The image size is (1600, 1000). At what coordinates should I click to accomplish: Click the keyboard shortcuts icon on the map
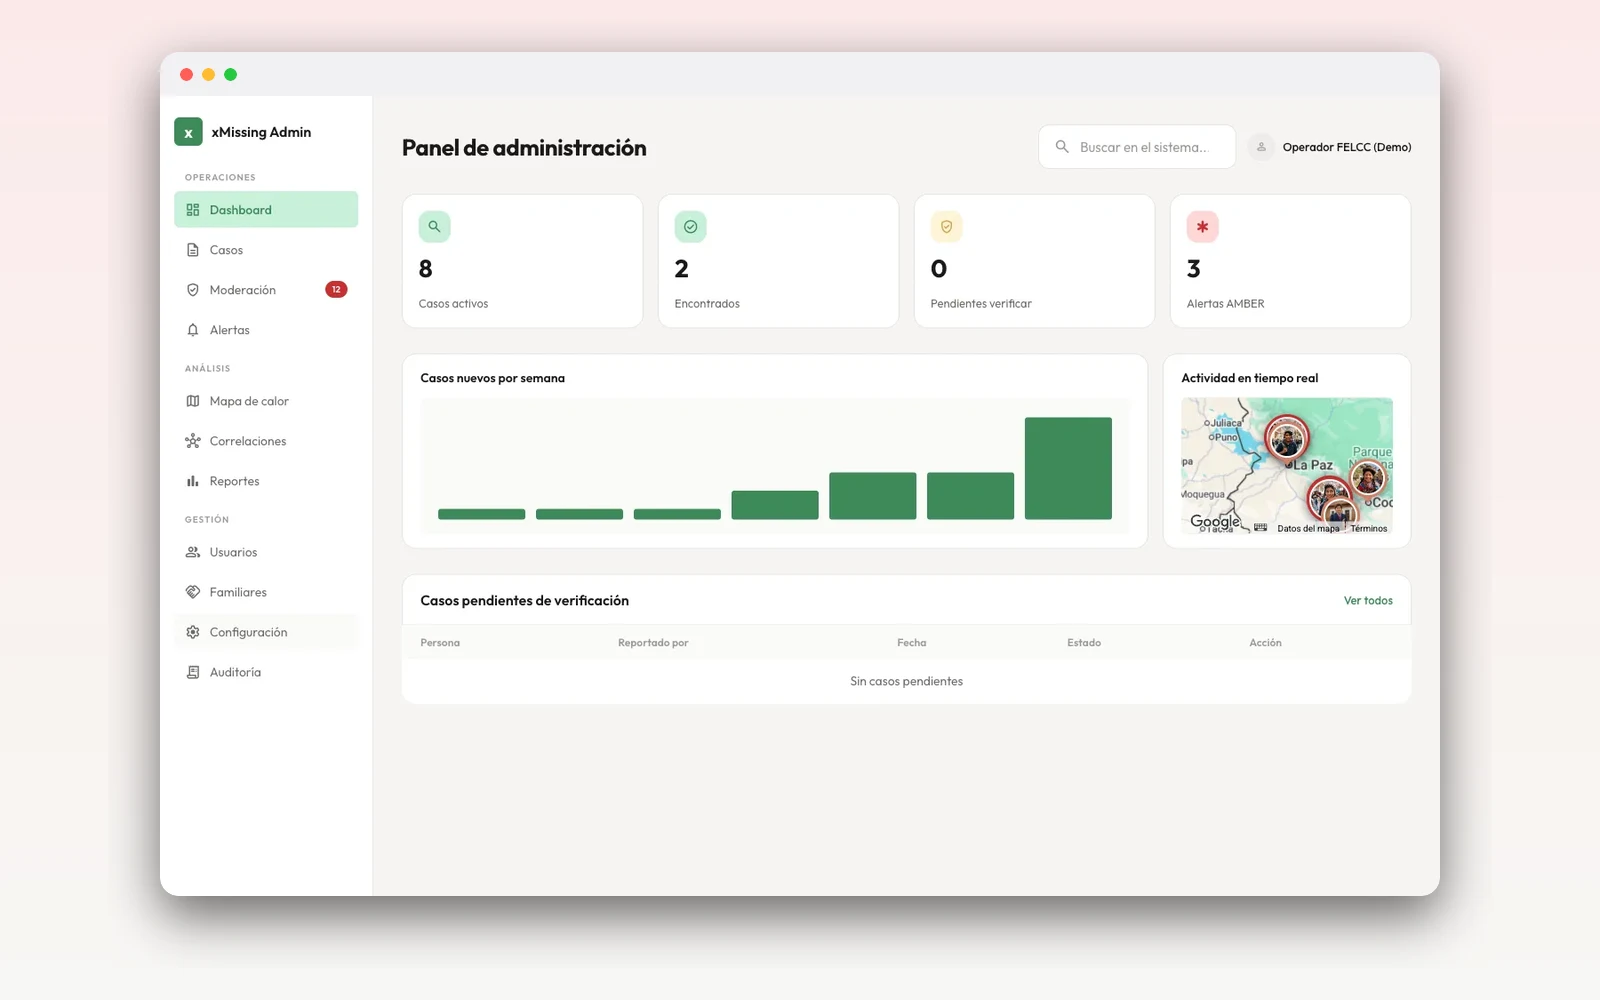[1260, 527]
